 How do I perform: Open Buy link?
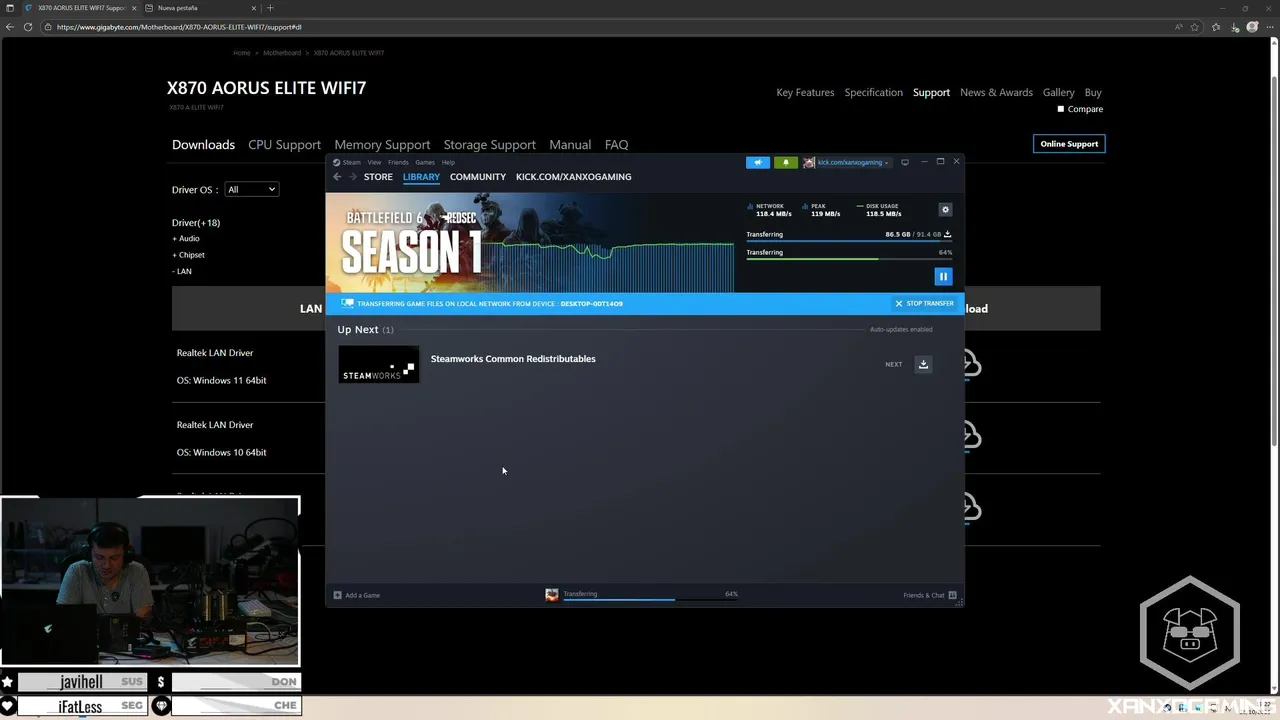pos(1093,92)
